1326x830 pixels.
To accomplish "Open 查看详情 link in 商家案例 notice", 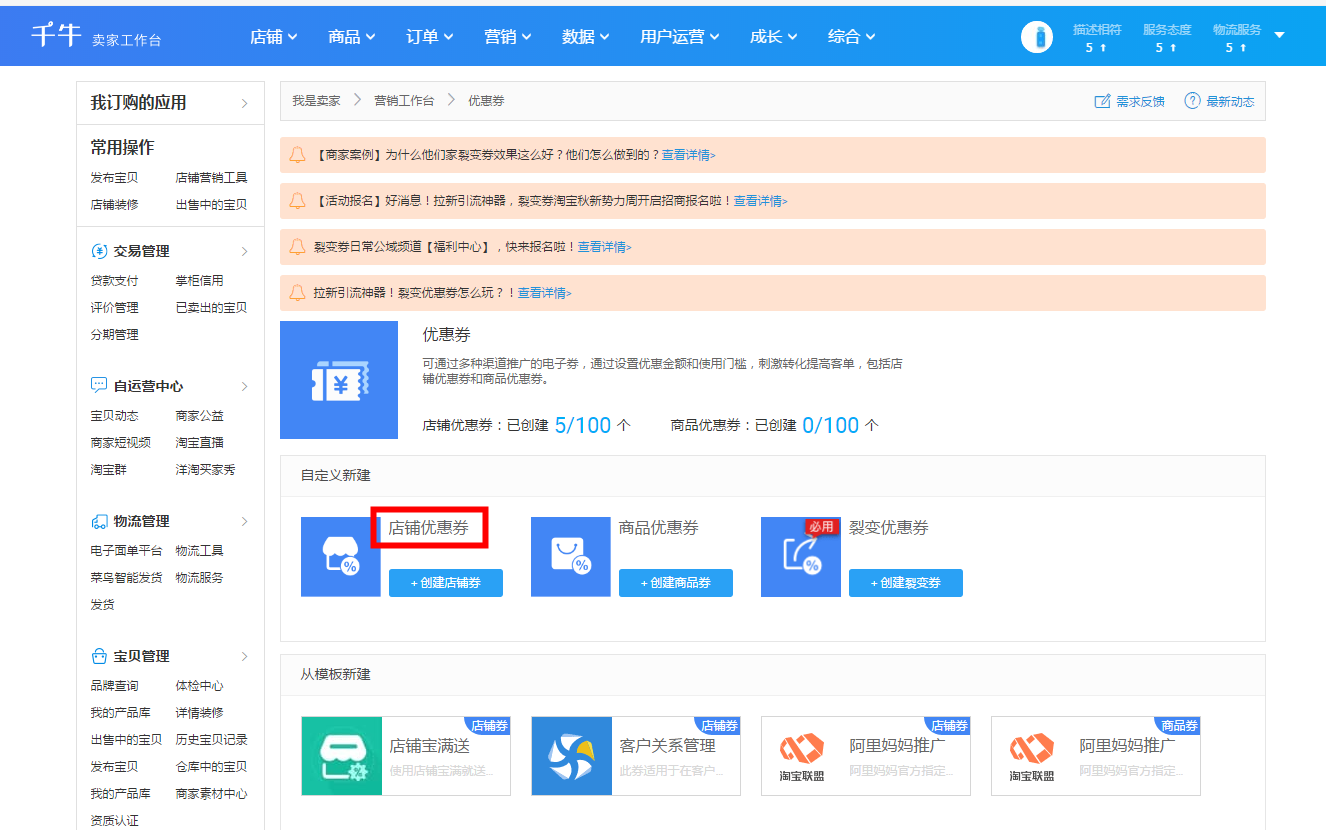I will click(x=688, y=155).
